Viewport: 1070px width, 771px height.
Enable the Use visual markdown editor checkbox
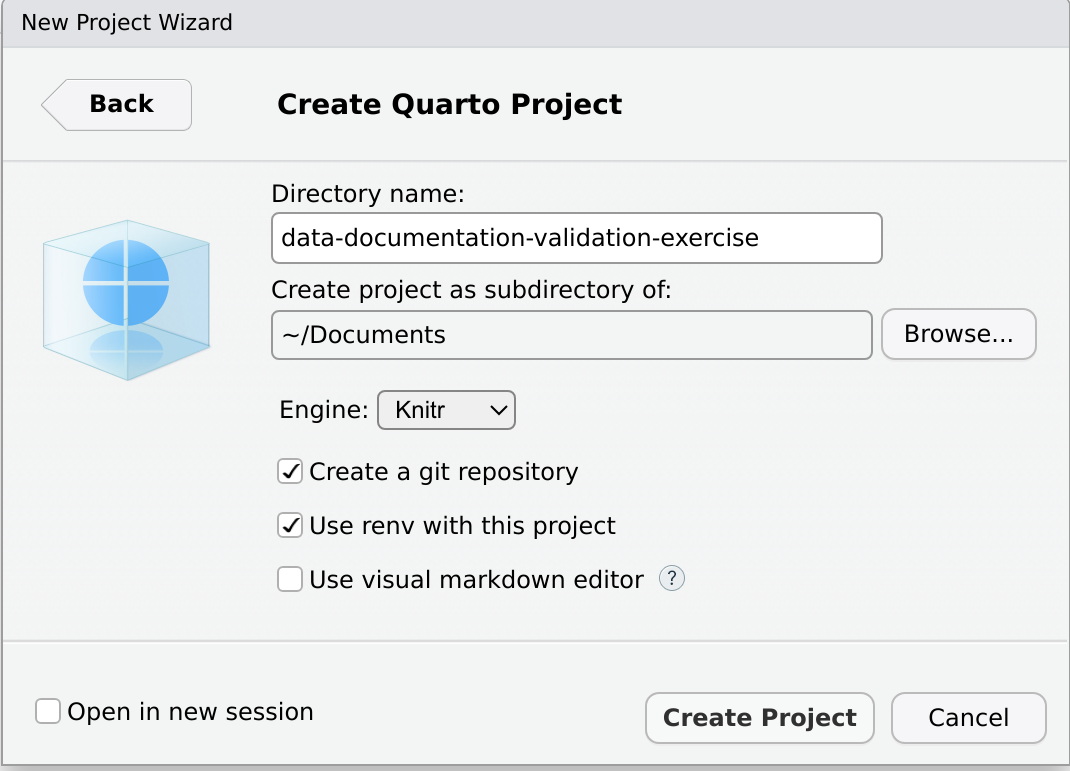[290, 579]
